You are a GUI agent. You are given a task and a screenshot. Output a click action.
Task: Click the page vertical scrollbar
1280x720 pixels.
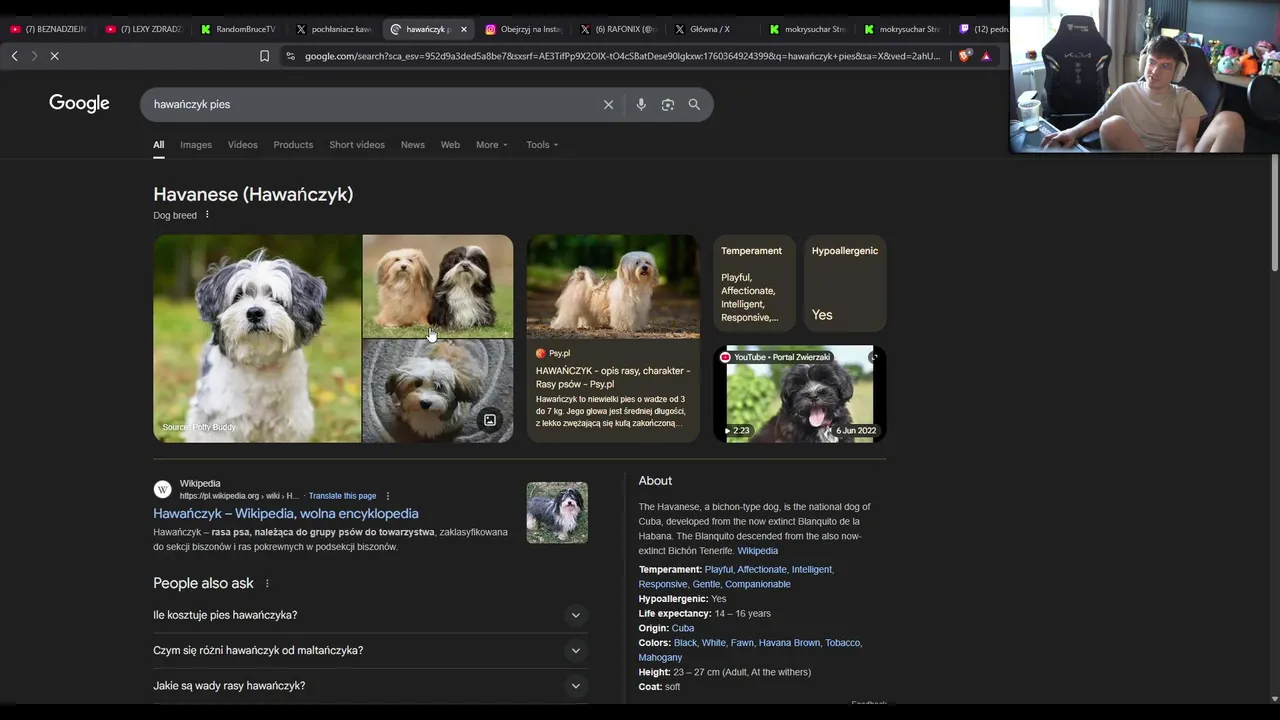[x=1275, y=212]
